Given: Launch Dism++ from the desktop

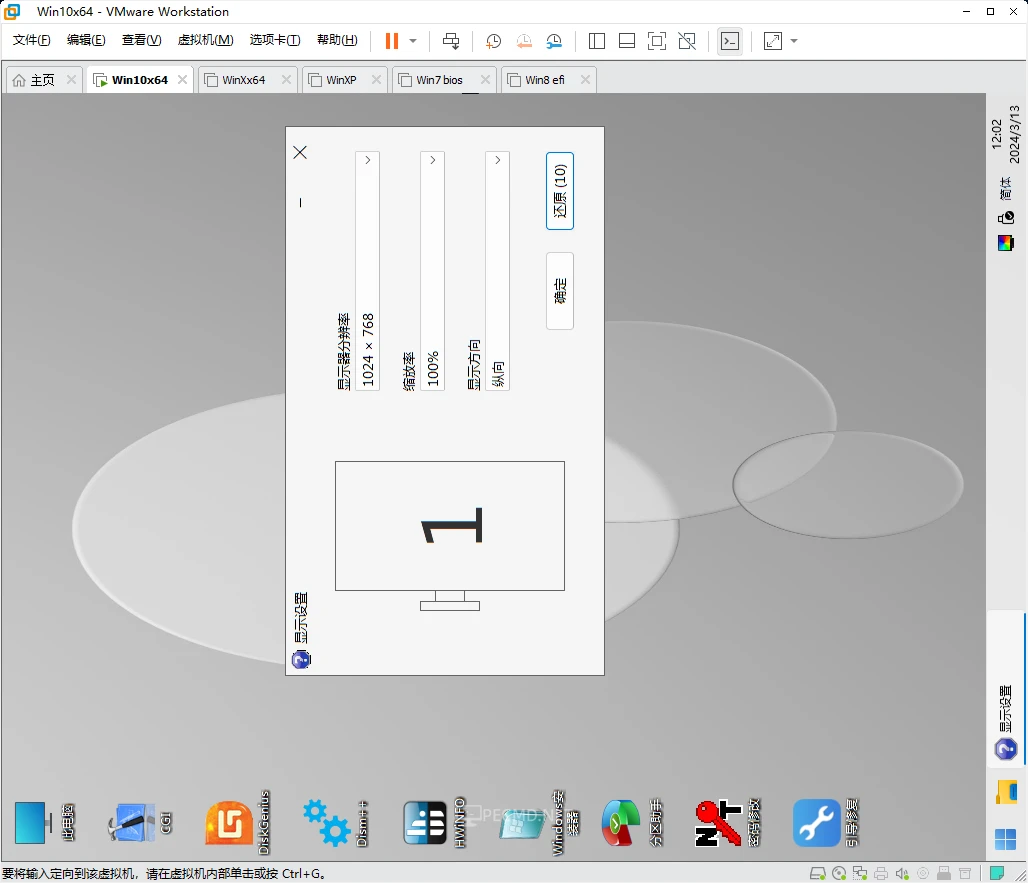Looking at the screenshot, I should click(335, 823).
